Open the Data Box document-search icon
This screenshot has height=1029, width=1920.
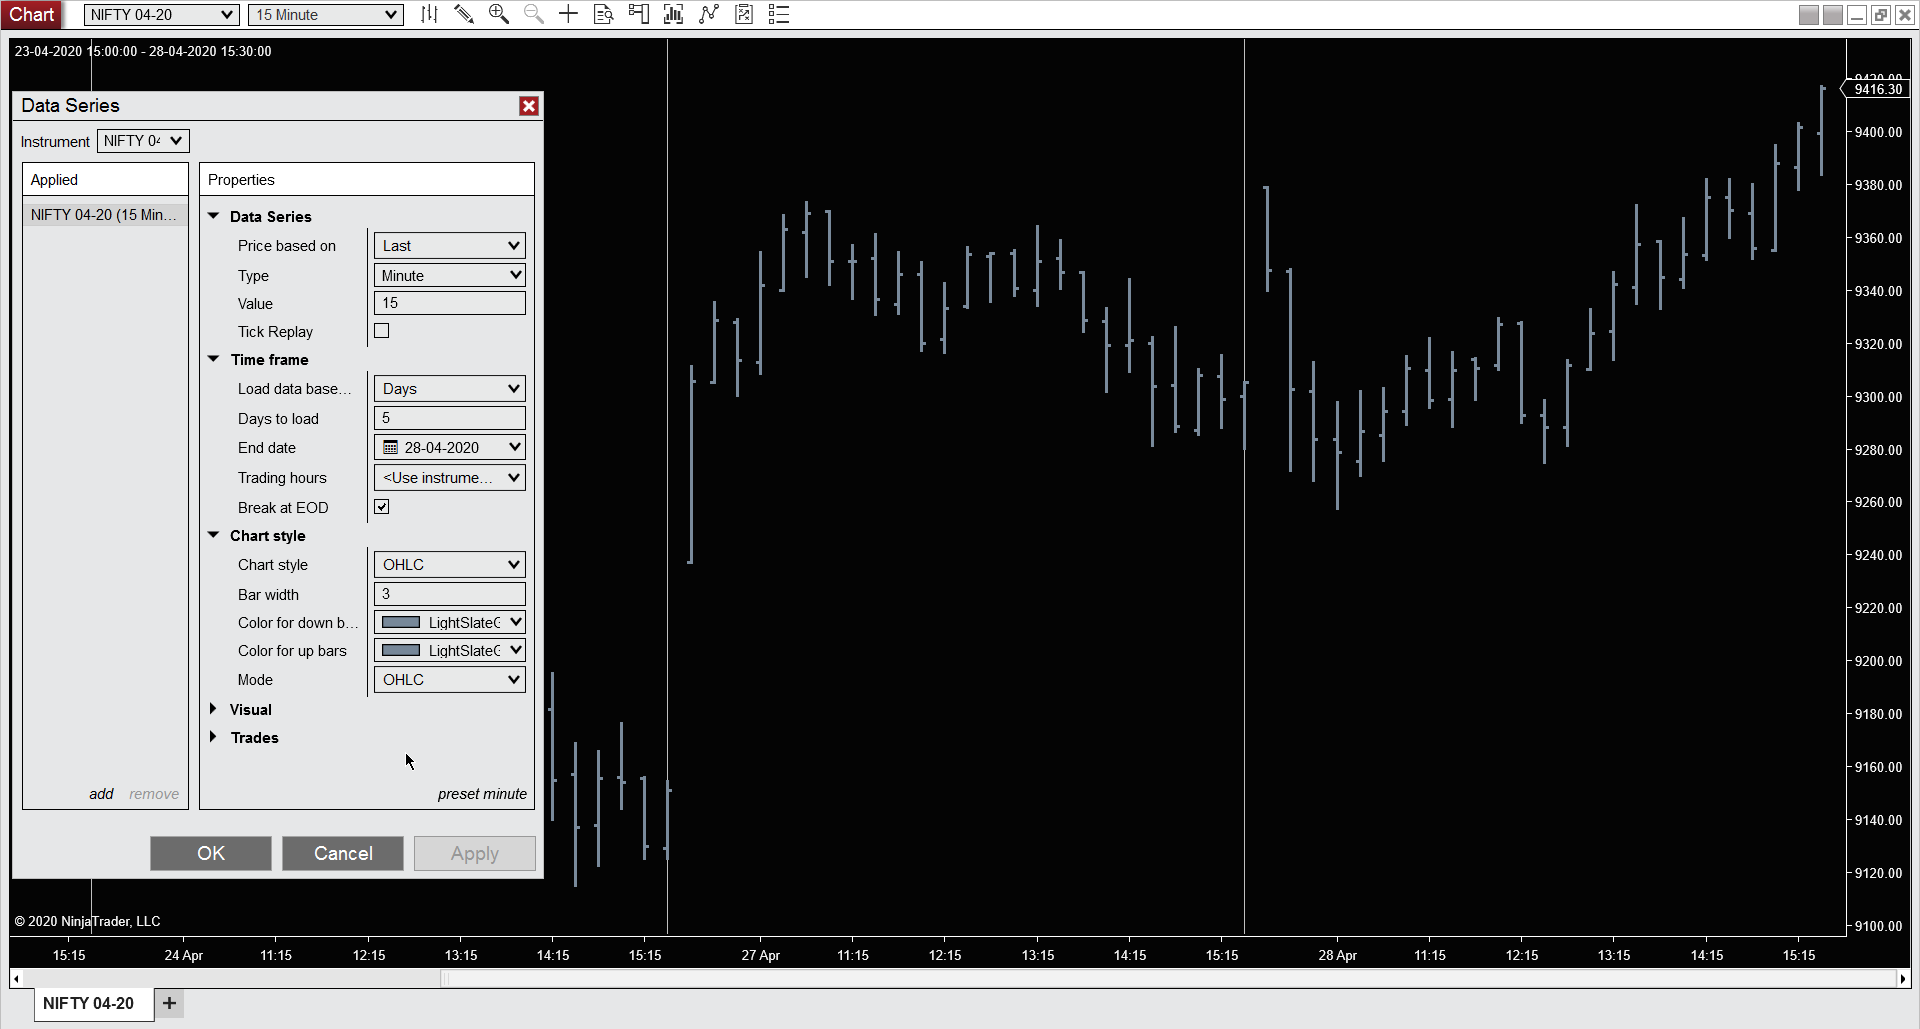pyautogui.click(x=603, y=14)
